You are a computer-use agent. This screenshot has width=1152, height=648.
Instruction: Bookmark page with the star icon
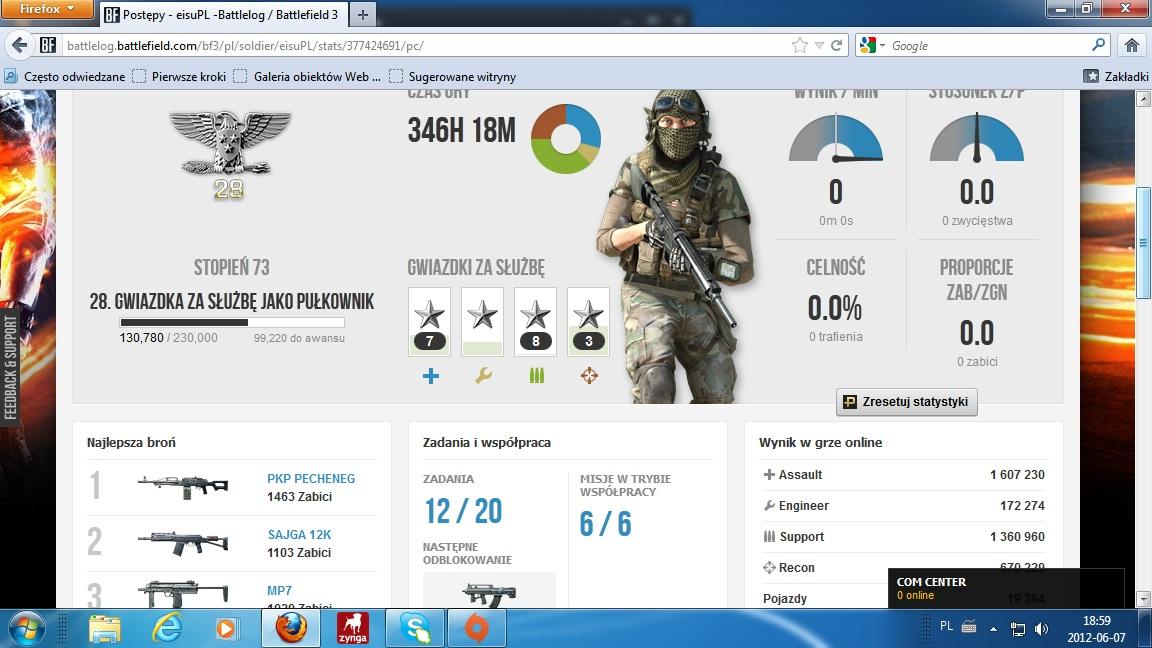click(x=799, y=46)
